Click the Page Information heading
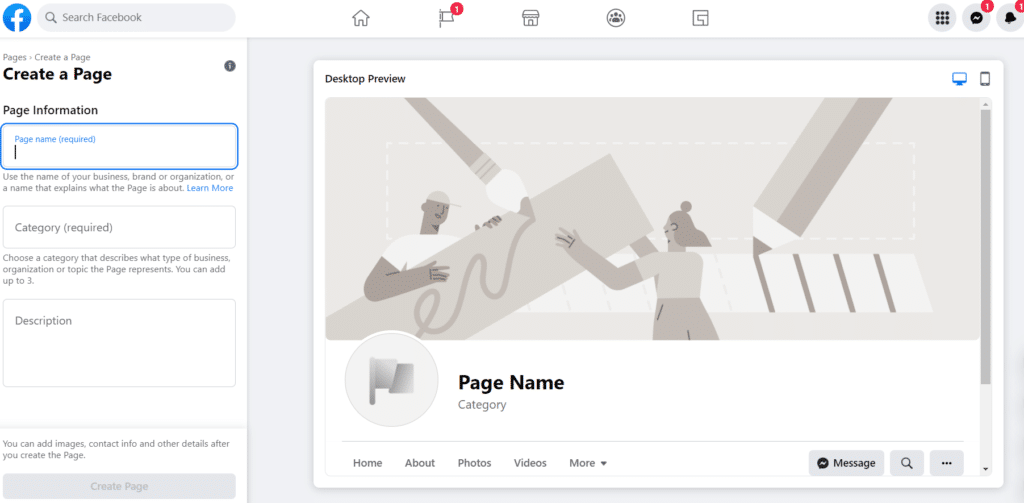The image size is (1024, 503). coord(50,110)
